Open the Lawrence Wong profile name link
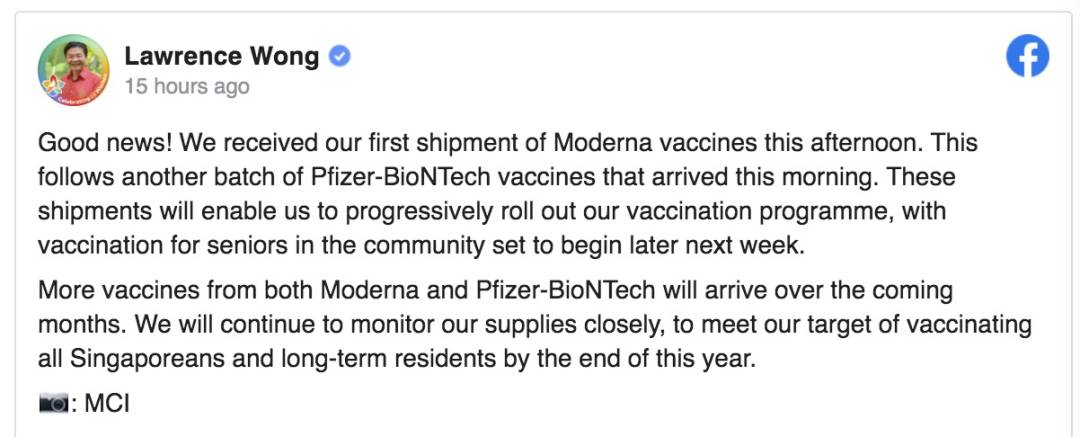1080x437 pixels. pyautogui.click(x=221, y=56)
